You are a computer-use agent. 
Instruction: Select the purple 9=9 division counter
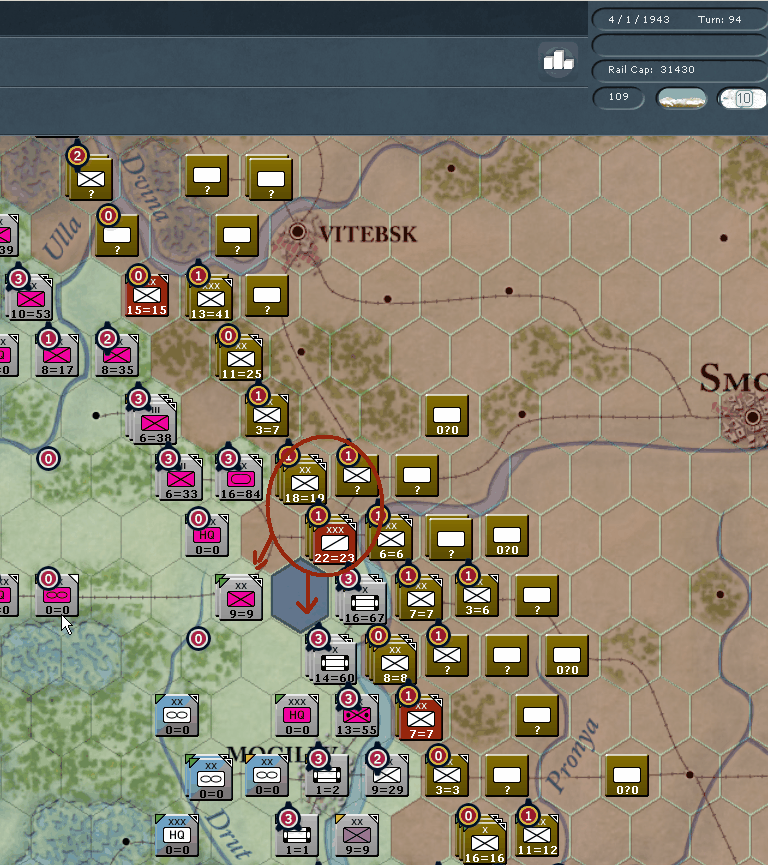click(356, 835)
